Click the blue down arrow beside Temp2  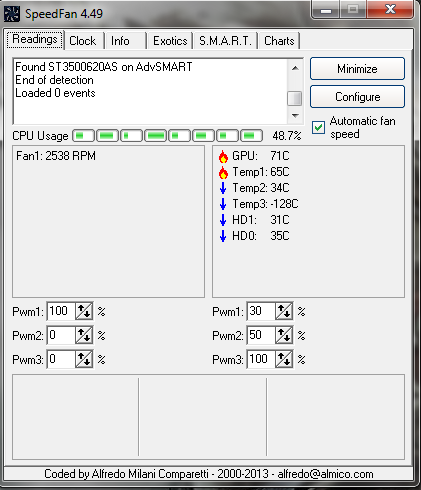(x=223, y=188)
